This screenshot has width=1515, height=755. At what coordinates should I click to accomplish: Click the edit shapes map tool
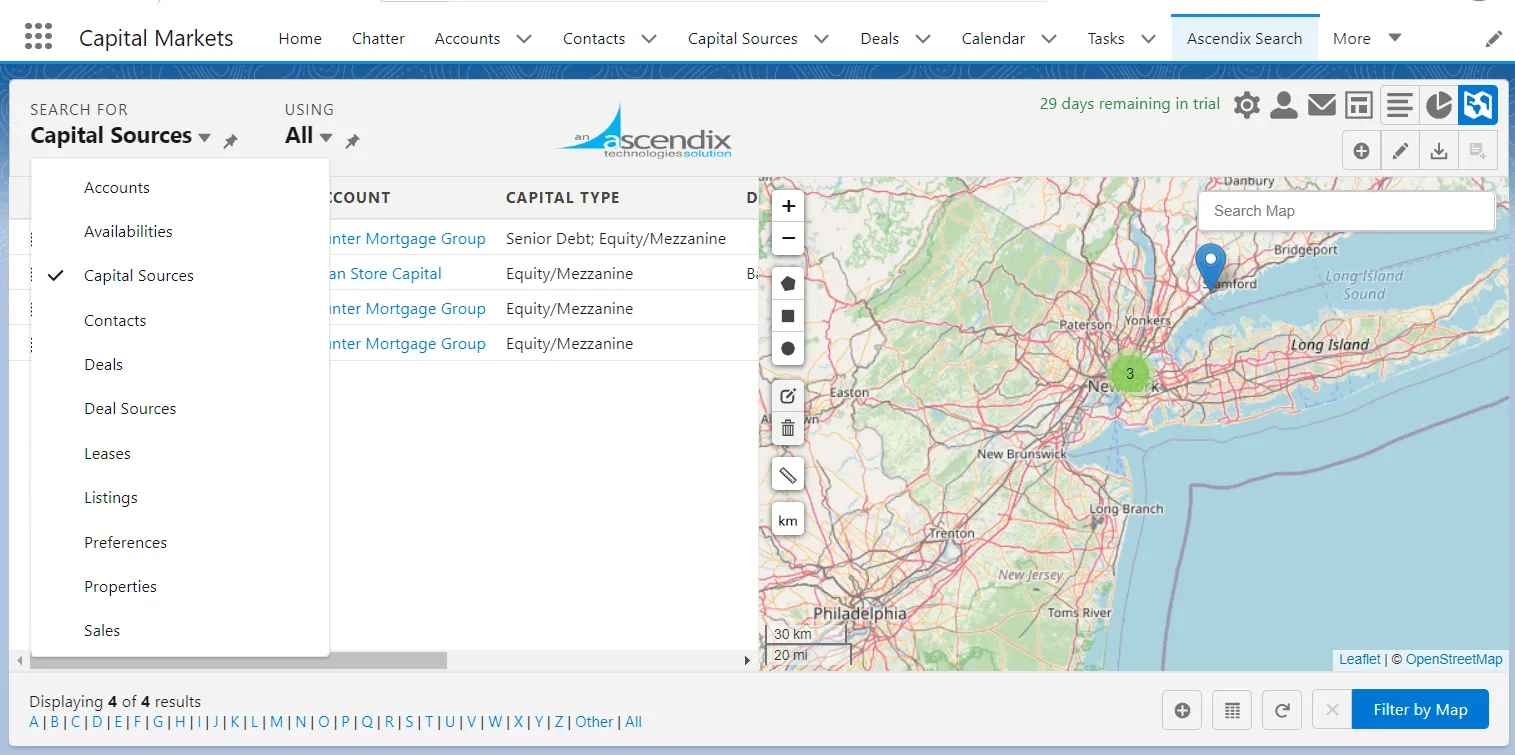click(788, 395)
